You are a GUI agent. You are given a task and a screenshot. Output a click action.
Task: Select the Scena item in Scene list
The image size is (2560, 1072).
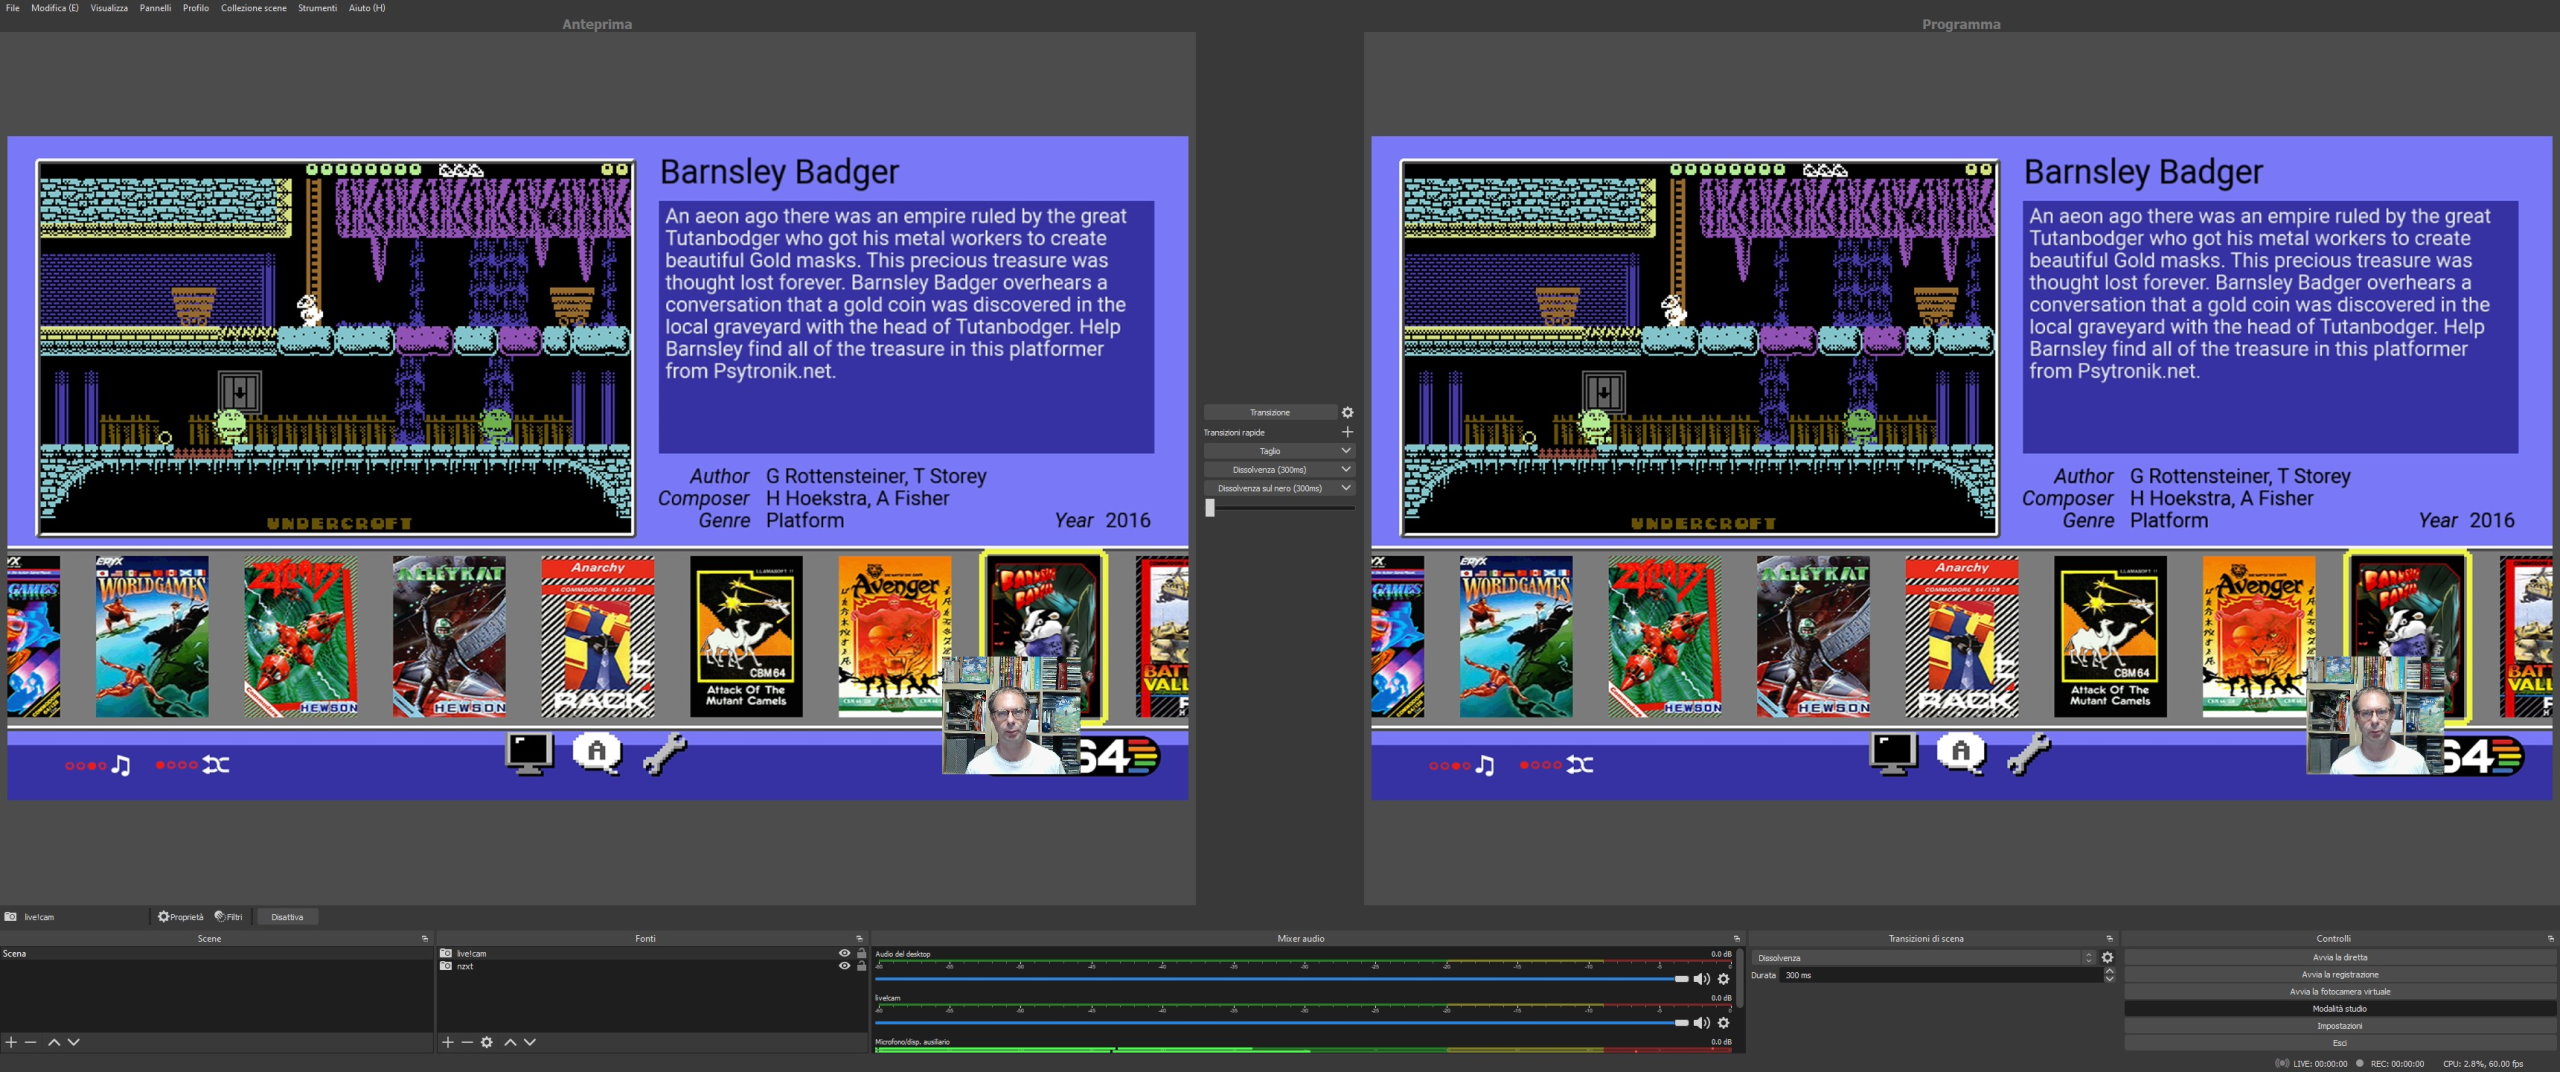(216, 954)
